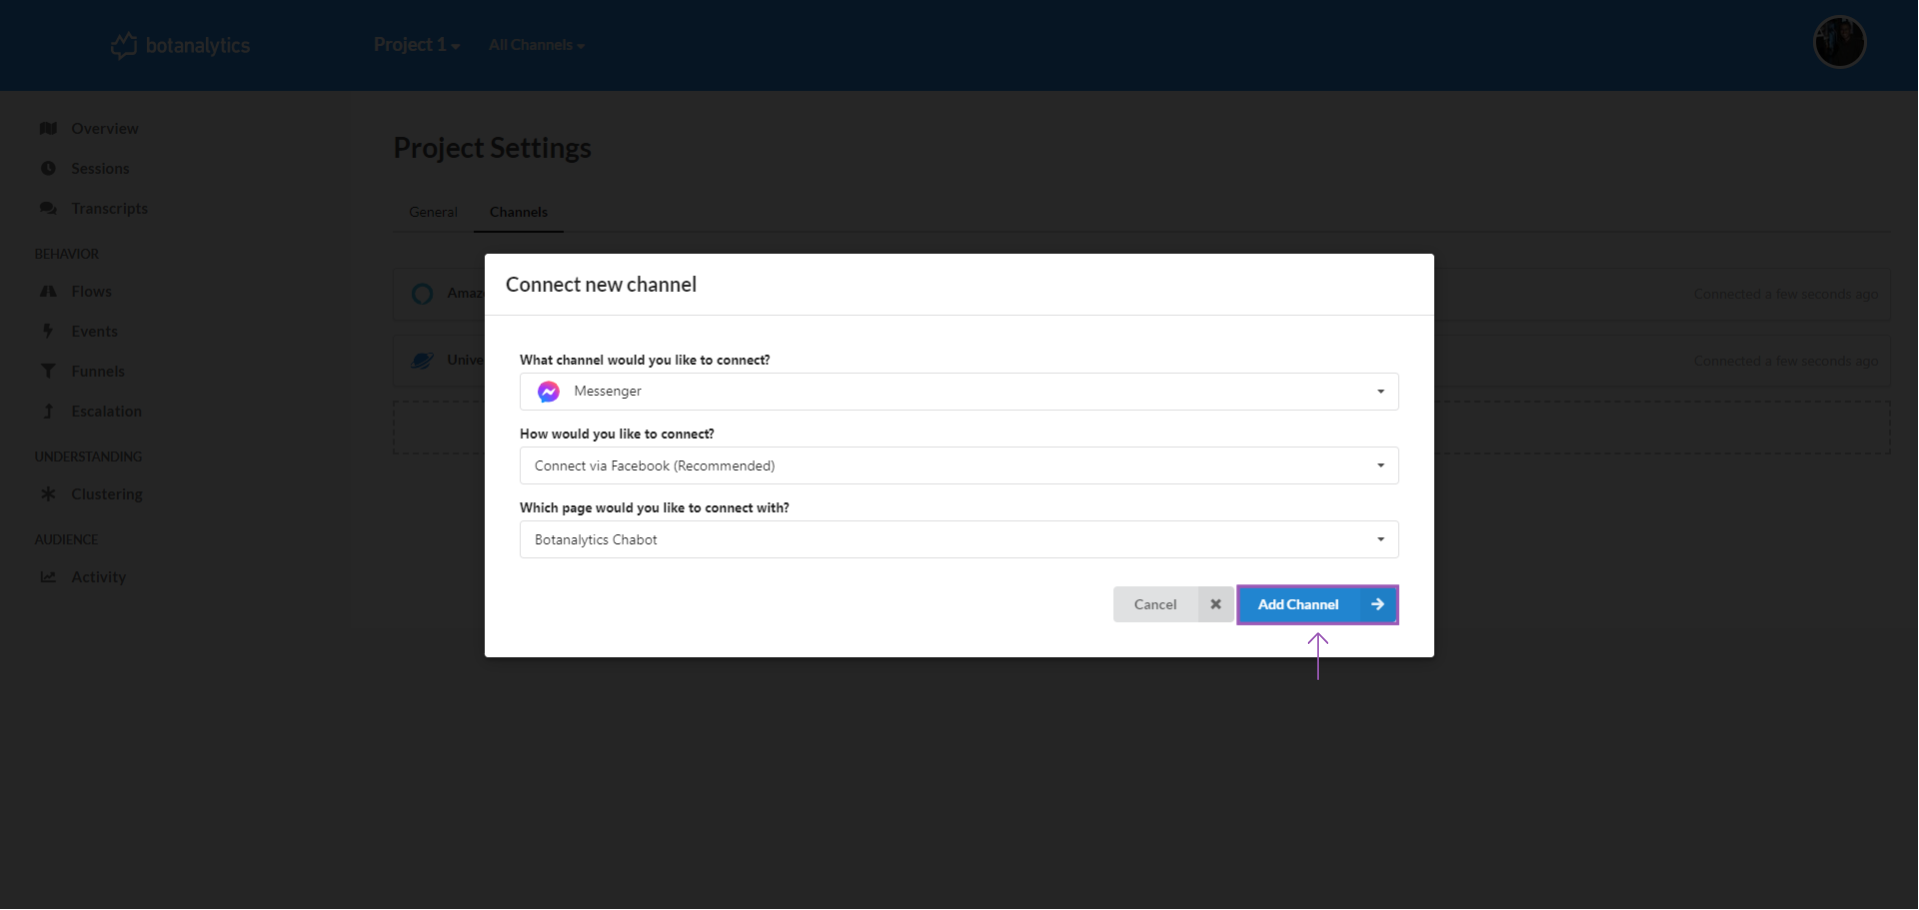The width and height of the screenshot is (1919, 910).
Task: Go to Sessions page
Action: tap(100, 168)
